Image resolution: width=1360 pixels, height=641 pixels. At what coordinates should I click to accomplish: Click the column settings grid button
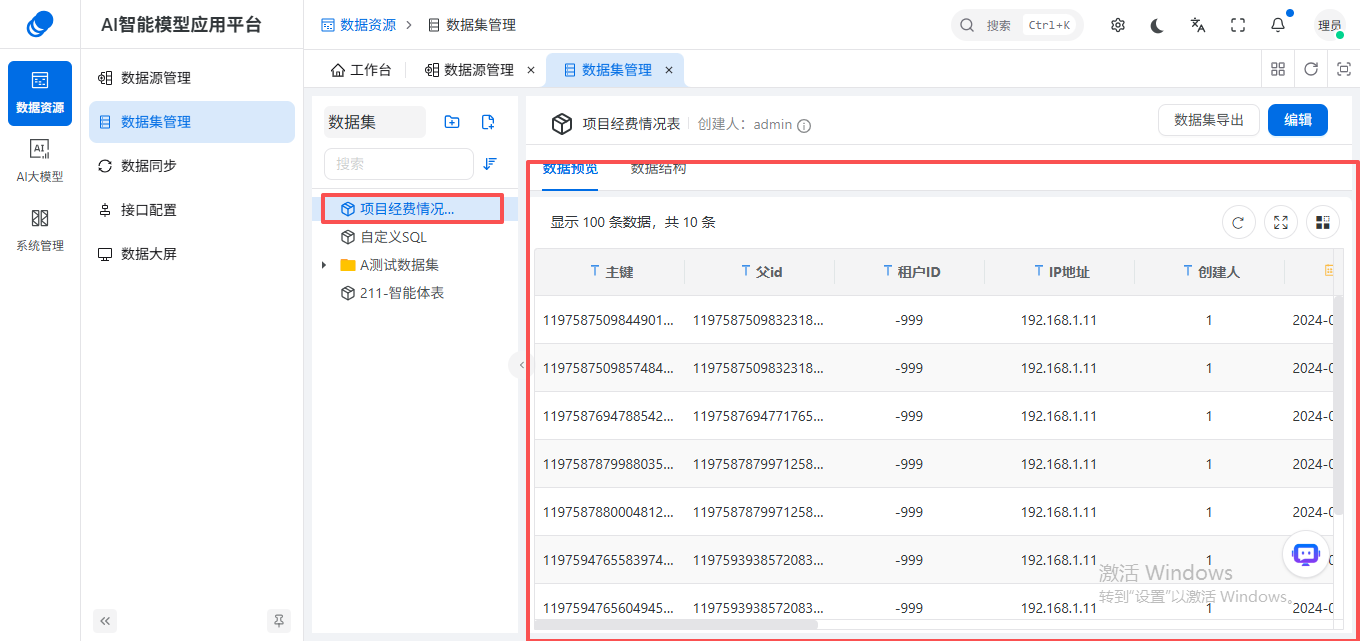click(1323, 222)
